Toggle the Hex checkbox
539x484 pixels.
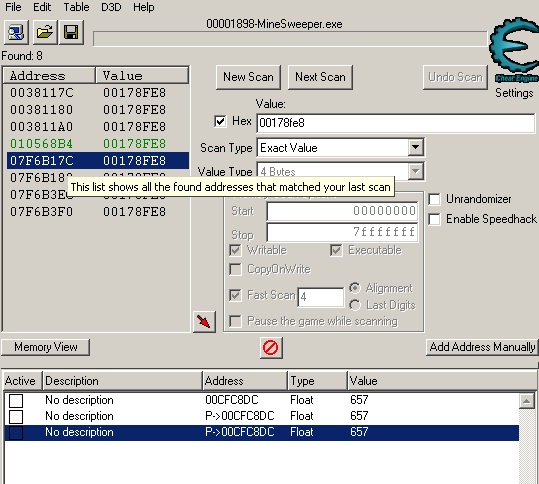coord(220,121)
